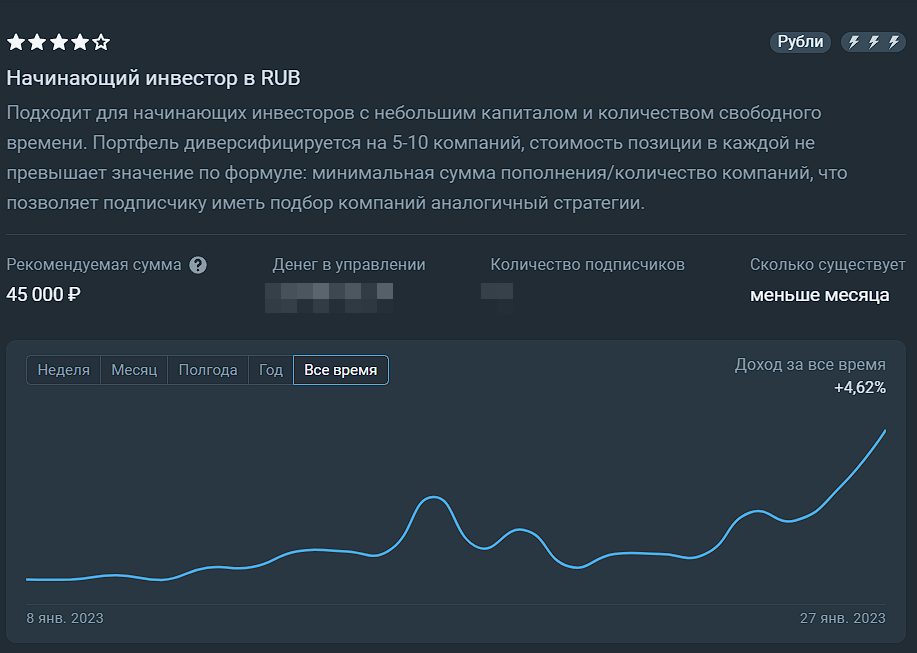This screenshot has width=917, height=653.
Task: Click the Количество подписчиков label
Action: [587, 265]
